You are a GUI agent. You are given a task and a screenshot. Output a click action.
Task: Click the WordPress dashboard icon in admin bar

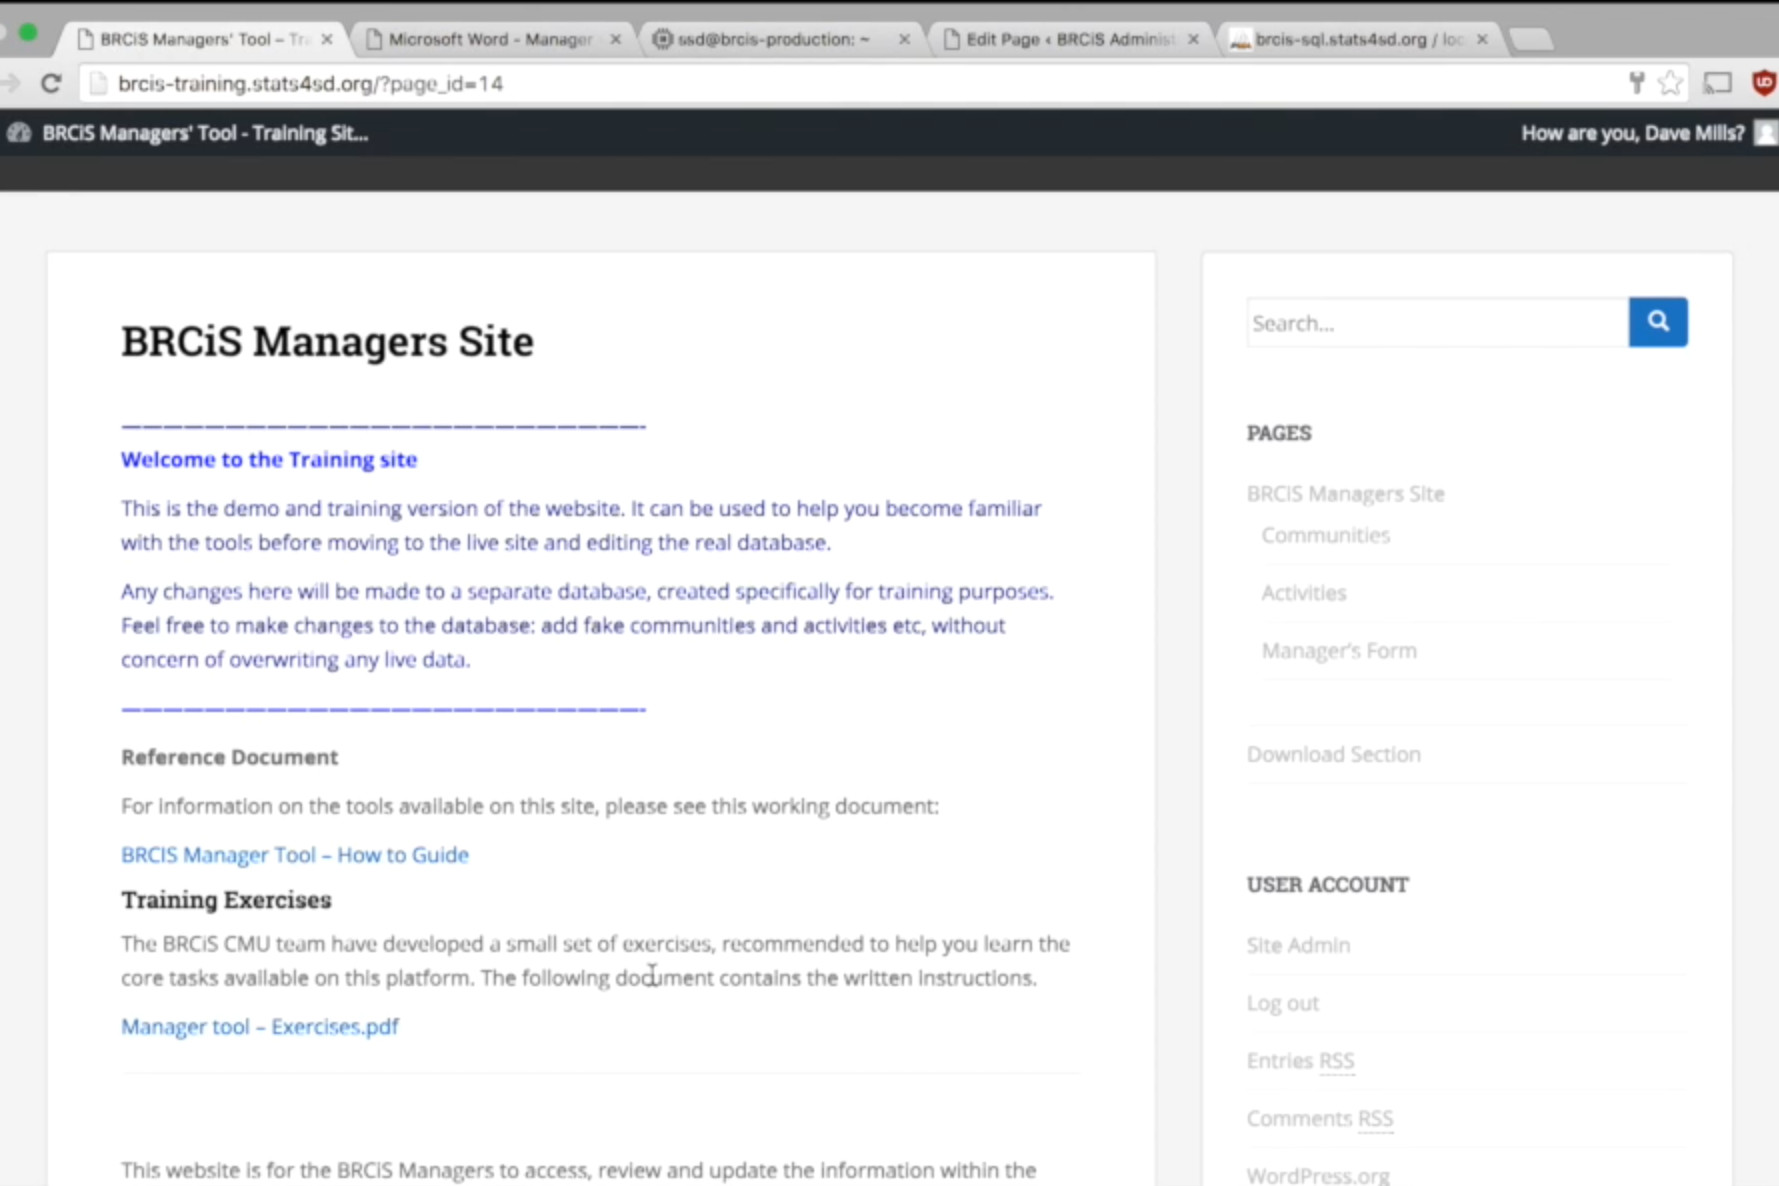(19, 133)
